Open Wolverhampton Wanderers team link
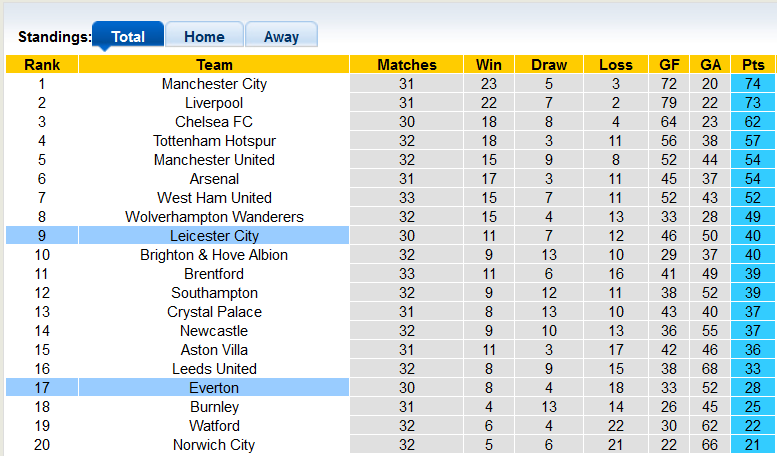Screen dimensions: 777x456 click(x=214, y=217)
